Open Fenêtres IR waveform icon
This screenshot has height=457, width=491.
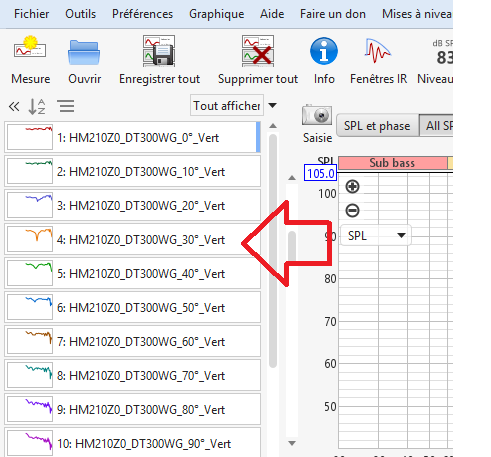(377, 51)
